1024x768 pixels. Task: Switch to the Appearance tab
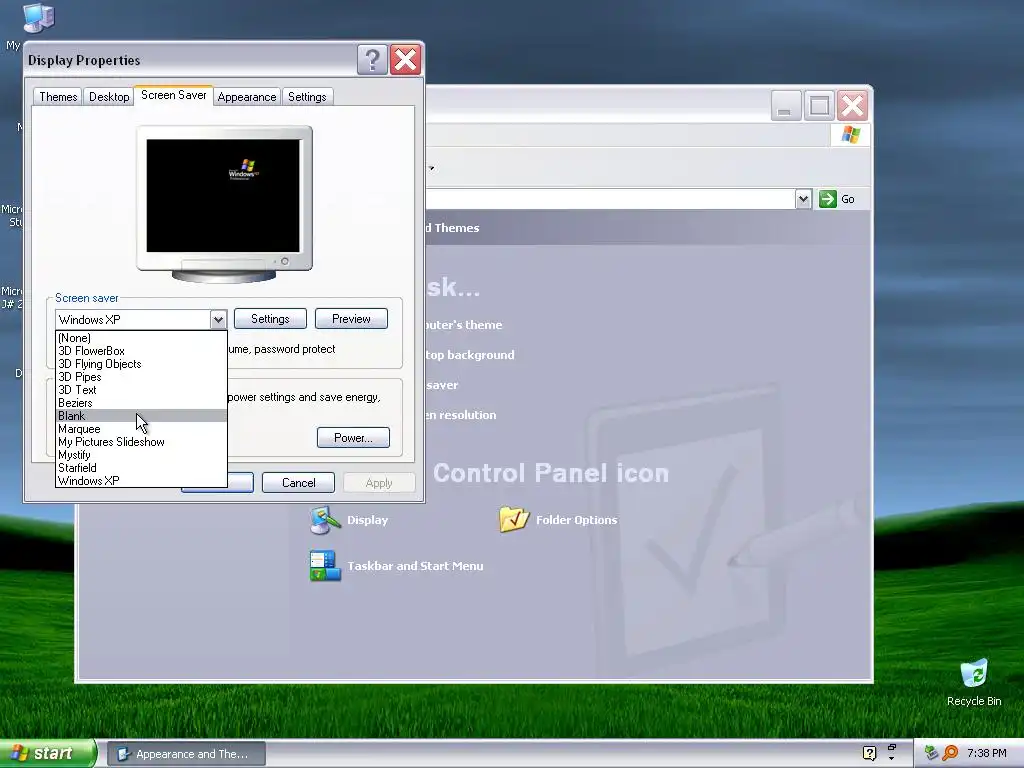click(247, 97)
